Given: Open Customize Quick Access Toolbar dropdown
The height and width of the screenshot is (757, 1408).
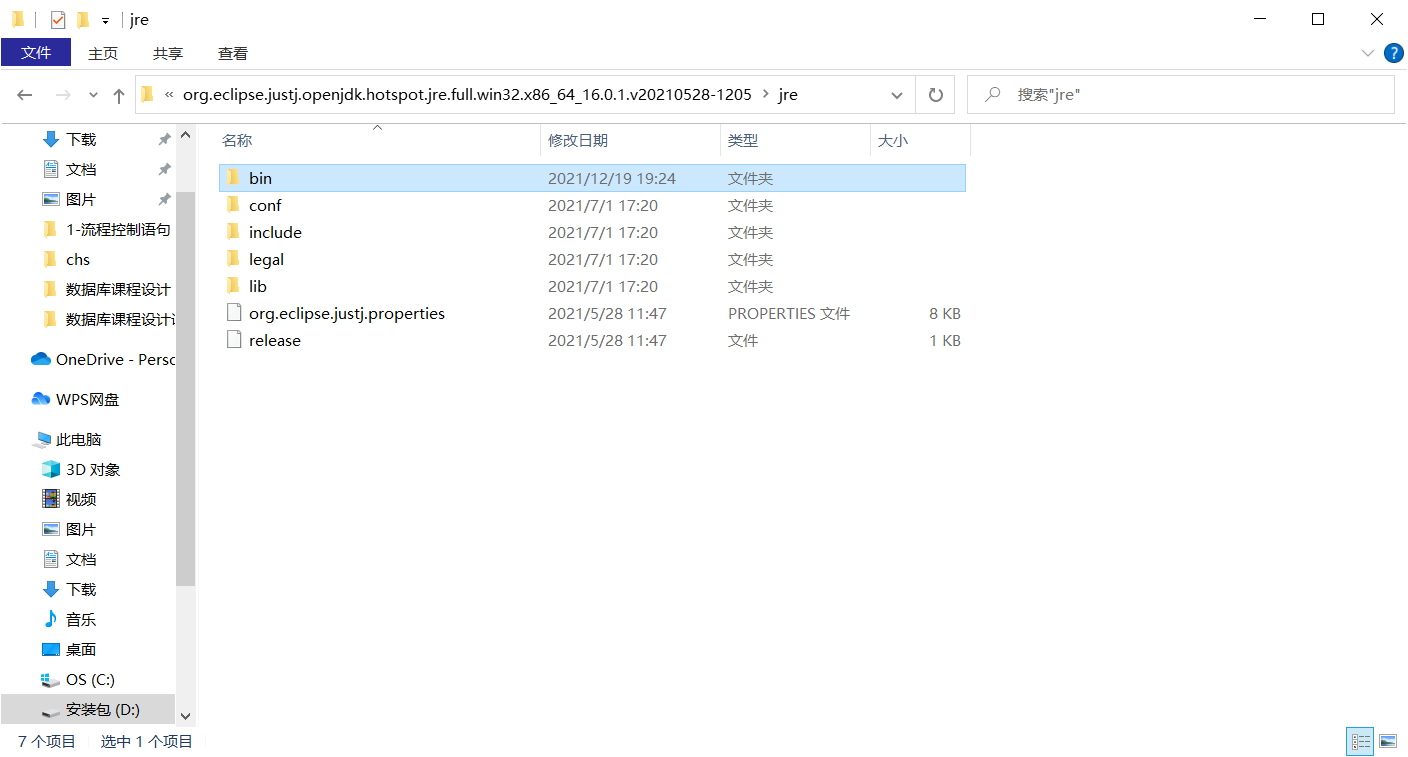Looking at the screenshot, I should pyautogui.click(x=105, y=20).
